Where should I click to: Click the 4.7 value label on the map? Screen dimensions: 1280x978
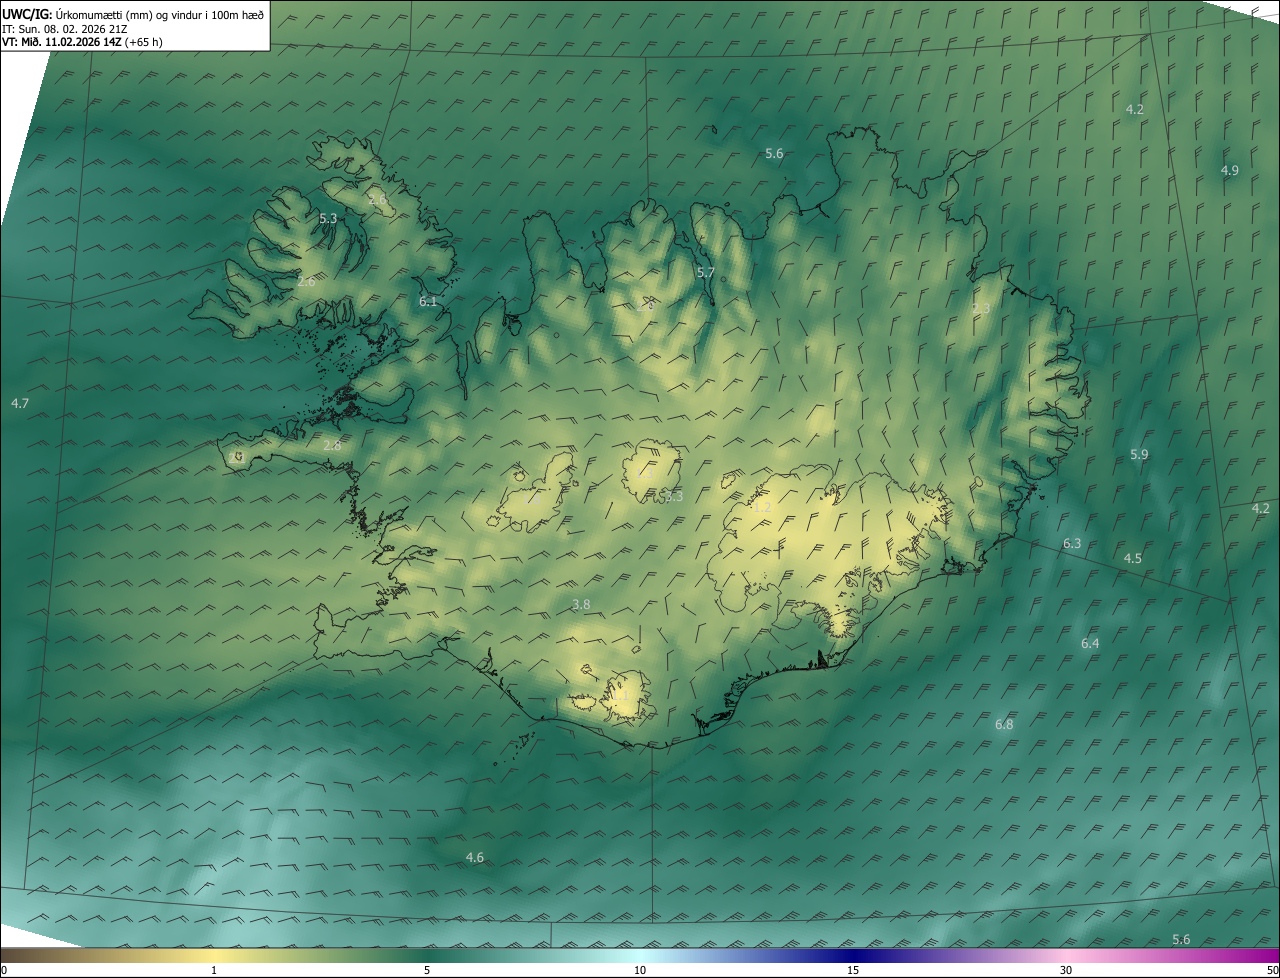point(20,403)
